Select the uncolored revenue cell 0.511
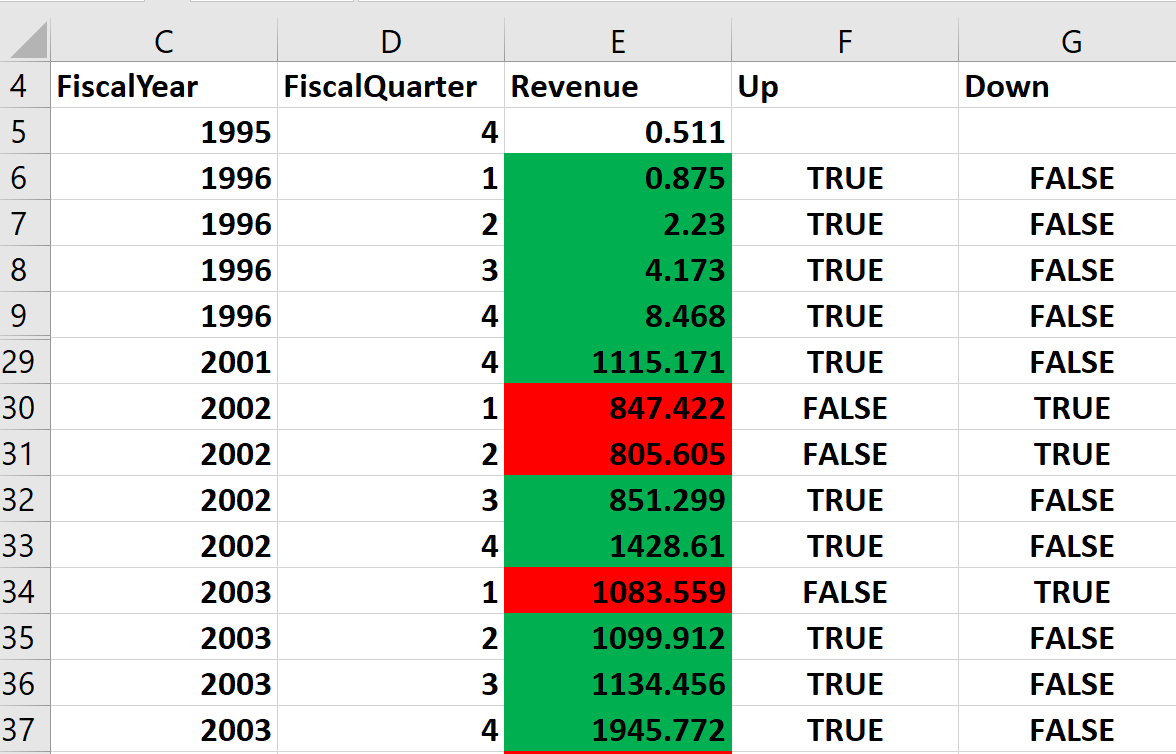1176x754 pixels. (x=618, y=132)
